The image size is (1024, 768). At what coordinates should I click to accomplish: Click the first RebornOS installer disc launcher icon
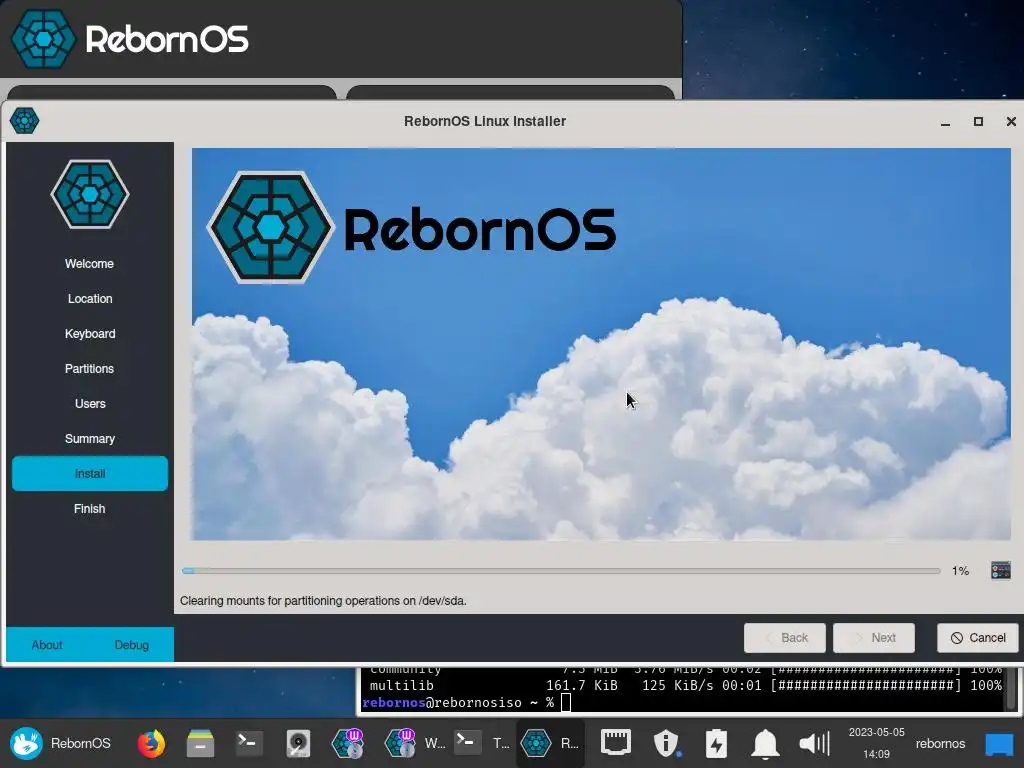coord(347,743)
